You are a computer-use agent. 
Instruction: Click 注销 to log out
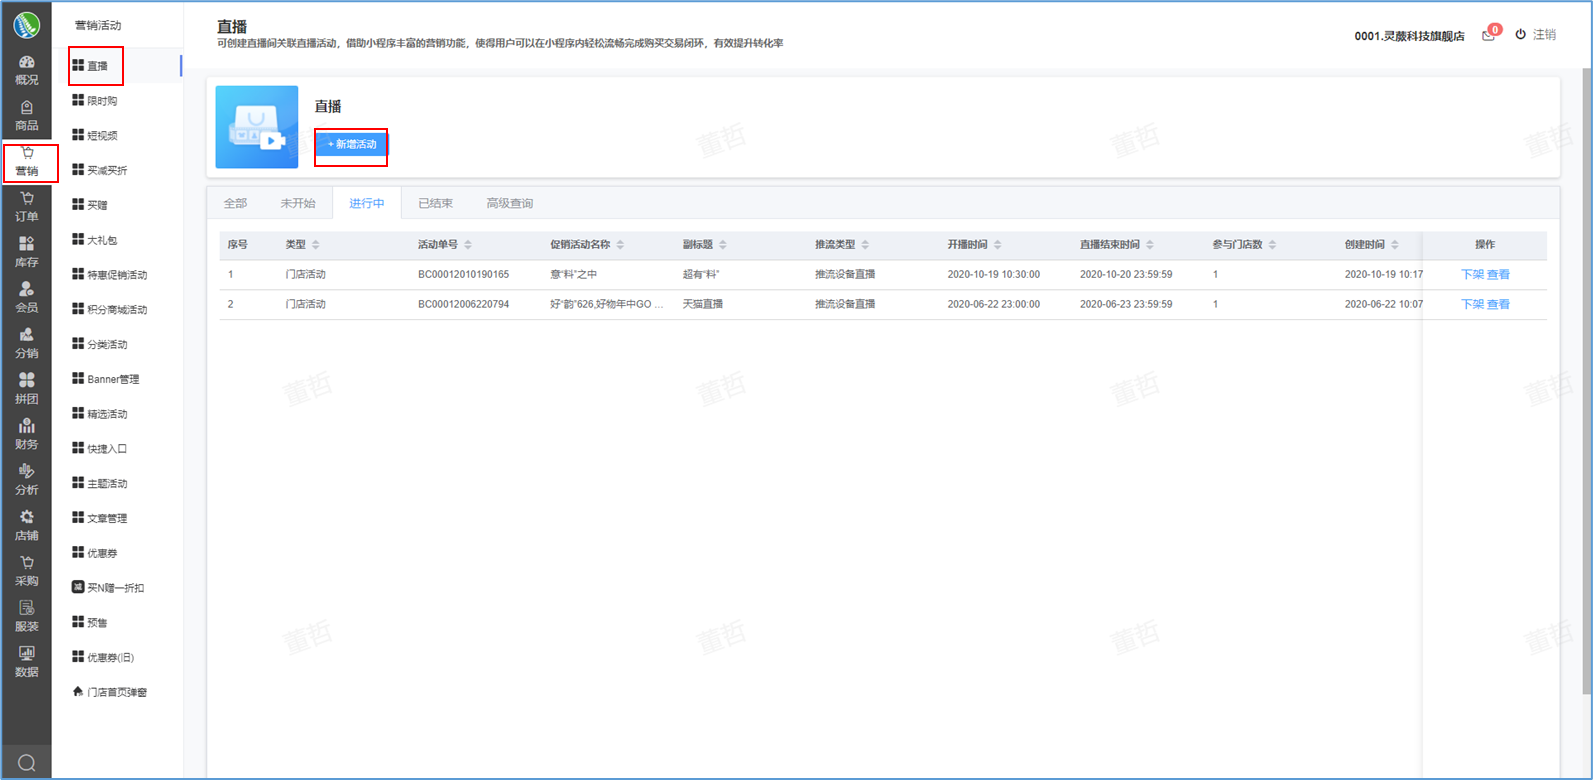[x=1536, y=34]
